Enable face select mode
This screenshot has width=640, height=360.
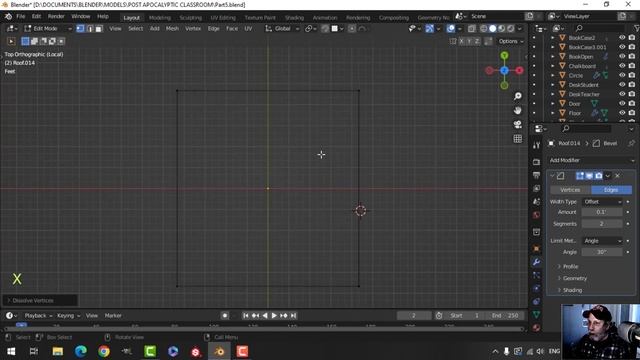99,29
